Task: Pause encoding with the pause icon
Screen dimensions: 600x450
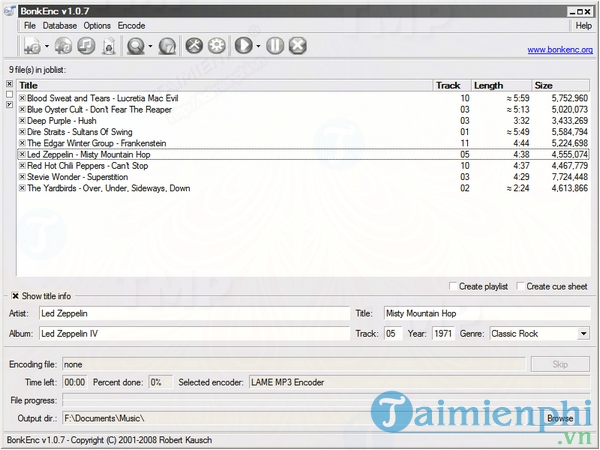Action: pos(274,45)
